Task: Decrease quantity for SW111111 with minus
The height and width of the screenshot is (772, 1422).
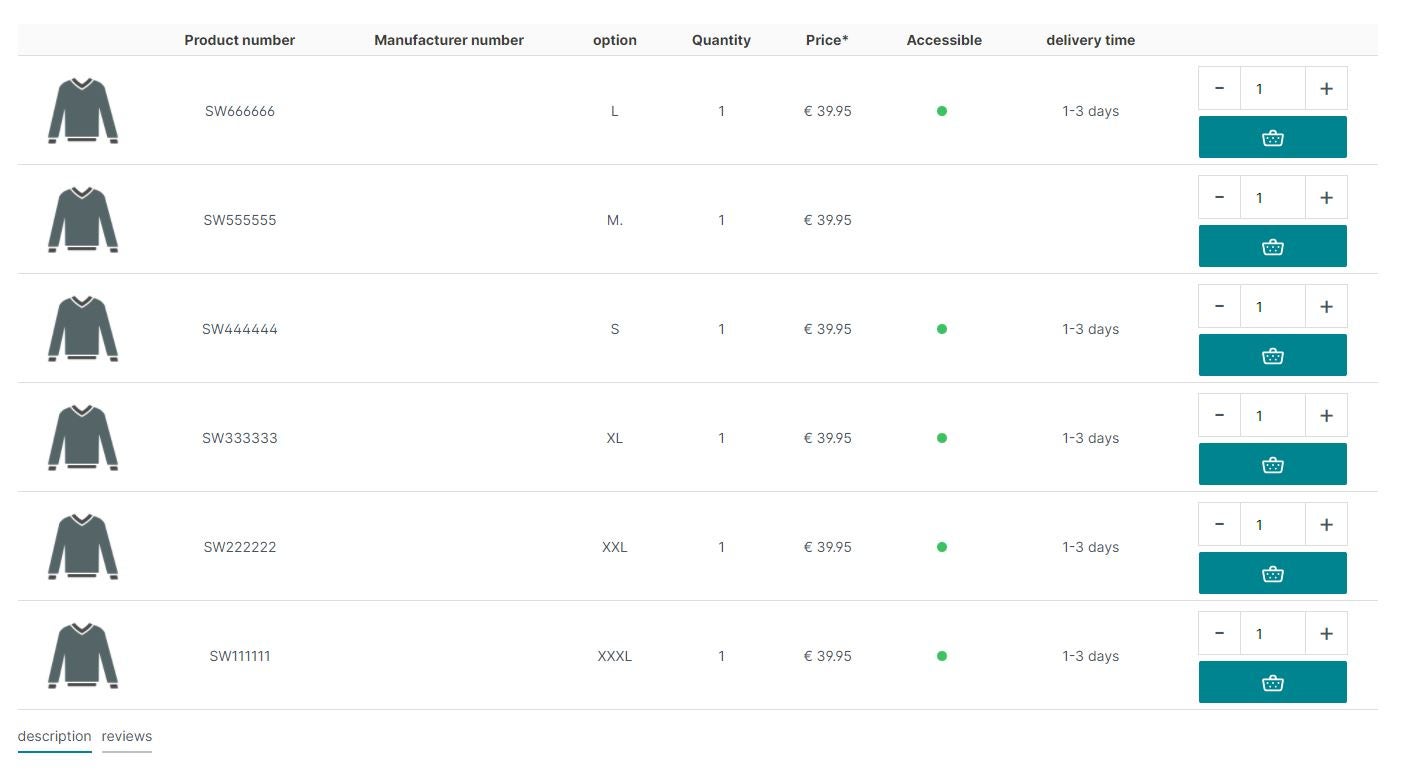Action: pos(1220,633)
